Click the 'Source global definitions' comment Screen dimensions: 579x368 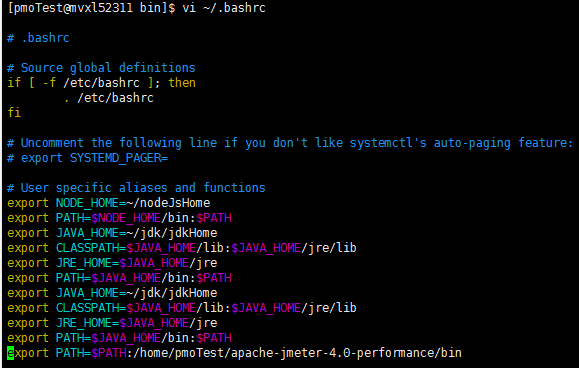click(x=108, y=68)
